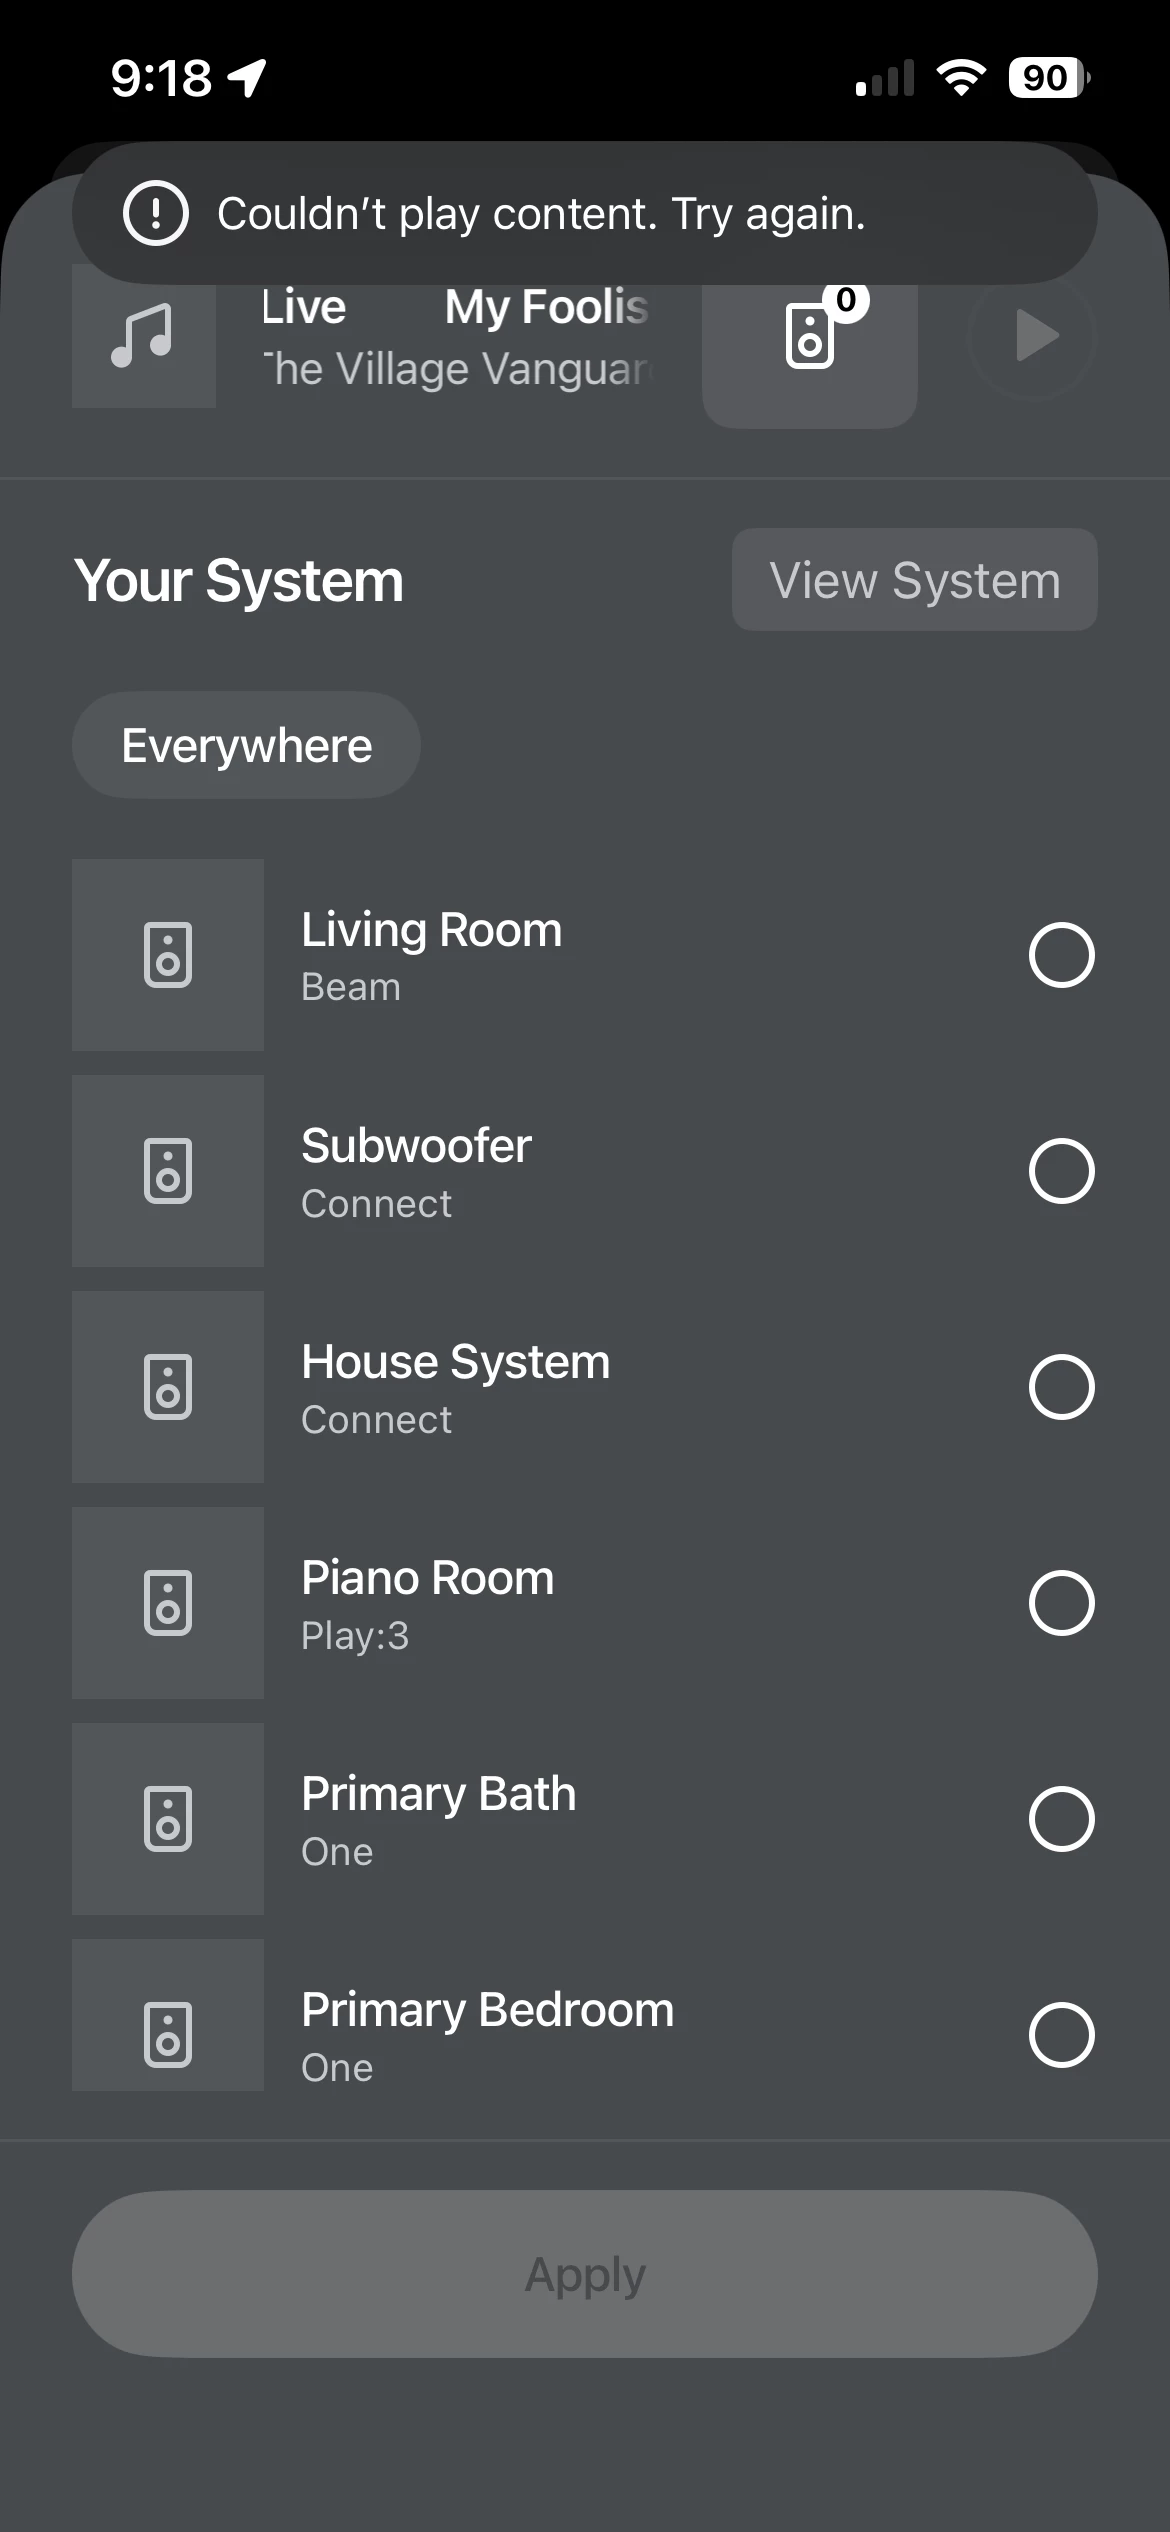Tap the Primary Bedroom speaker icon

coord(168,2033)
